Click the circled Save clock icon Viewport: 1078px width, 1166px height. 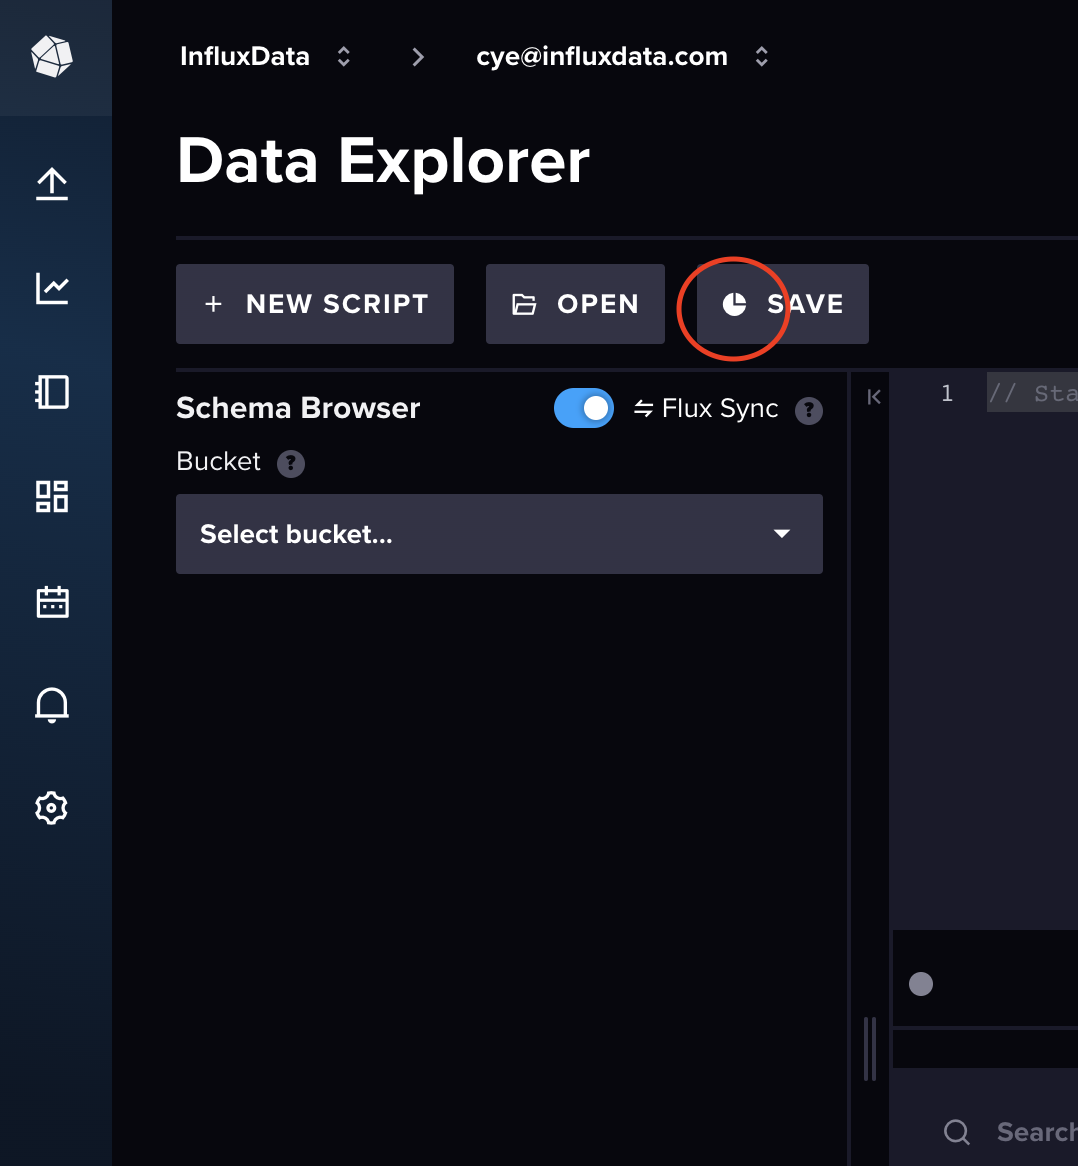click(x=734, y=304)
